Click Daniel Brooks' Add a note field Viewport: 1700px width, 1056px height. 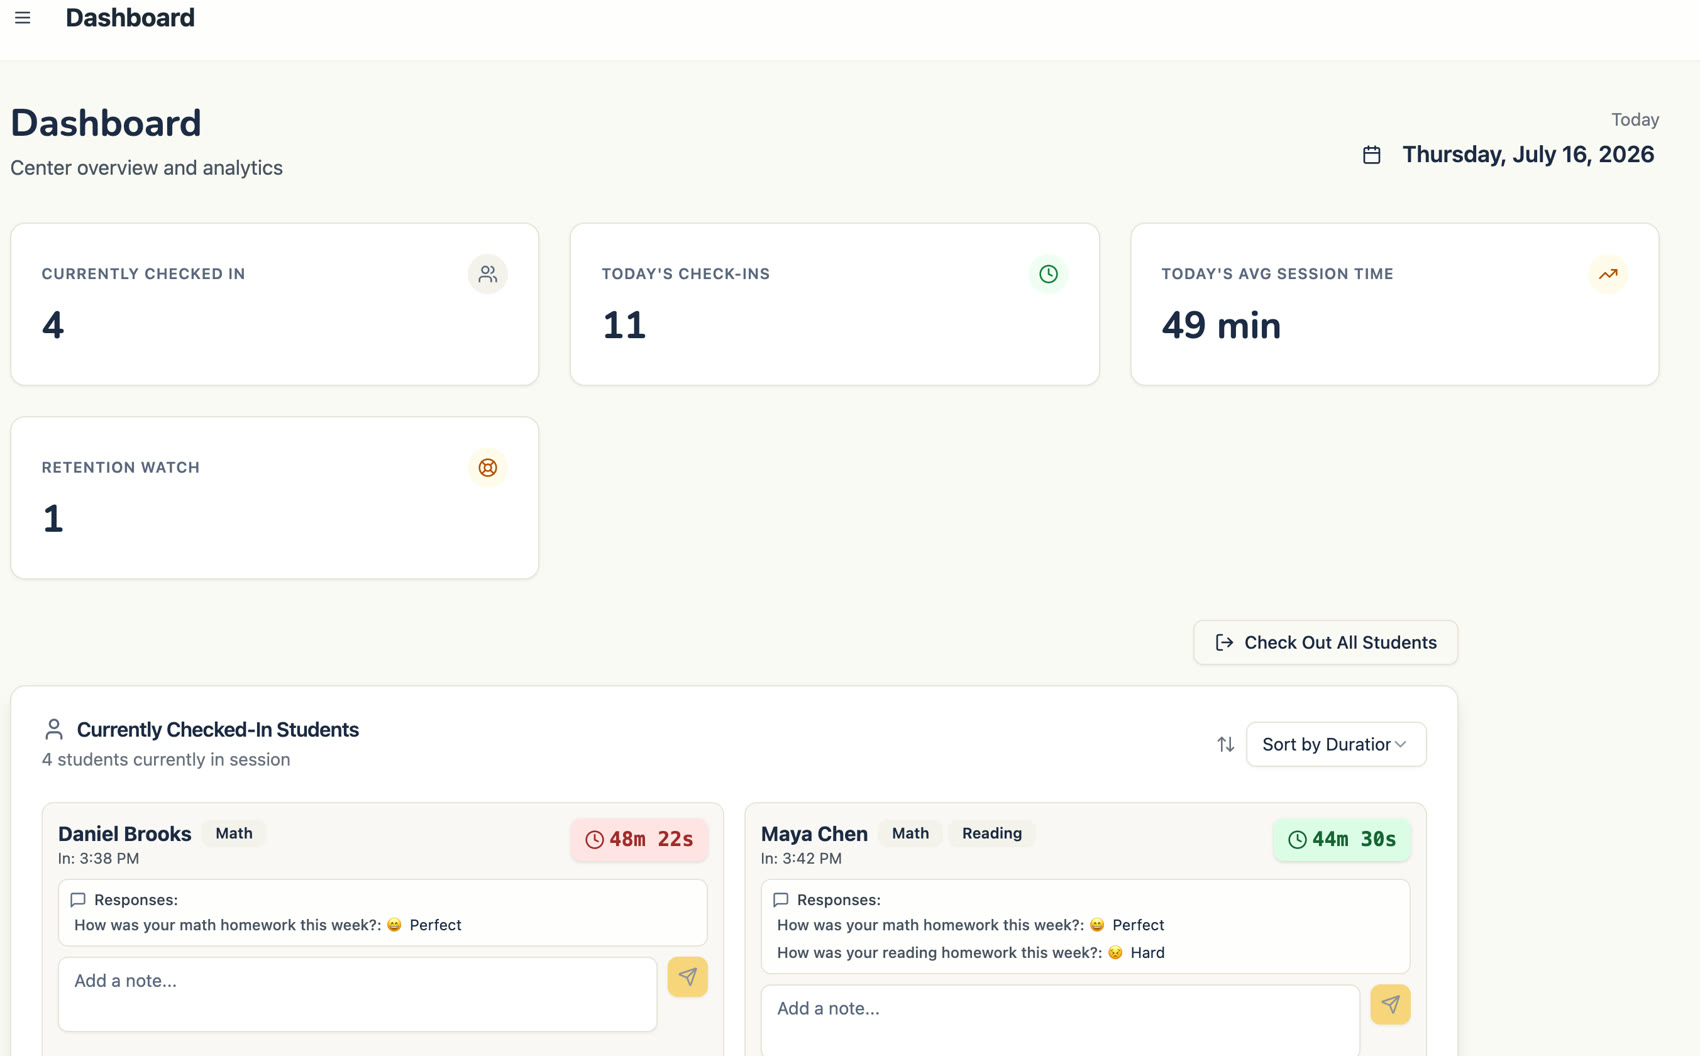(x=357, y=994)
